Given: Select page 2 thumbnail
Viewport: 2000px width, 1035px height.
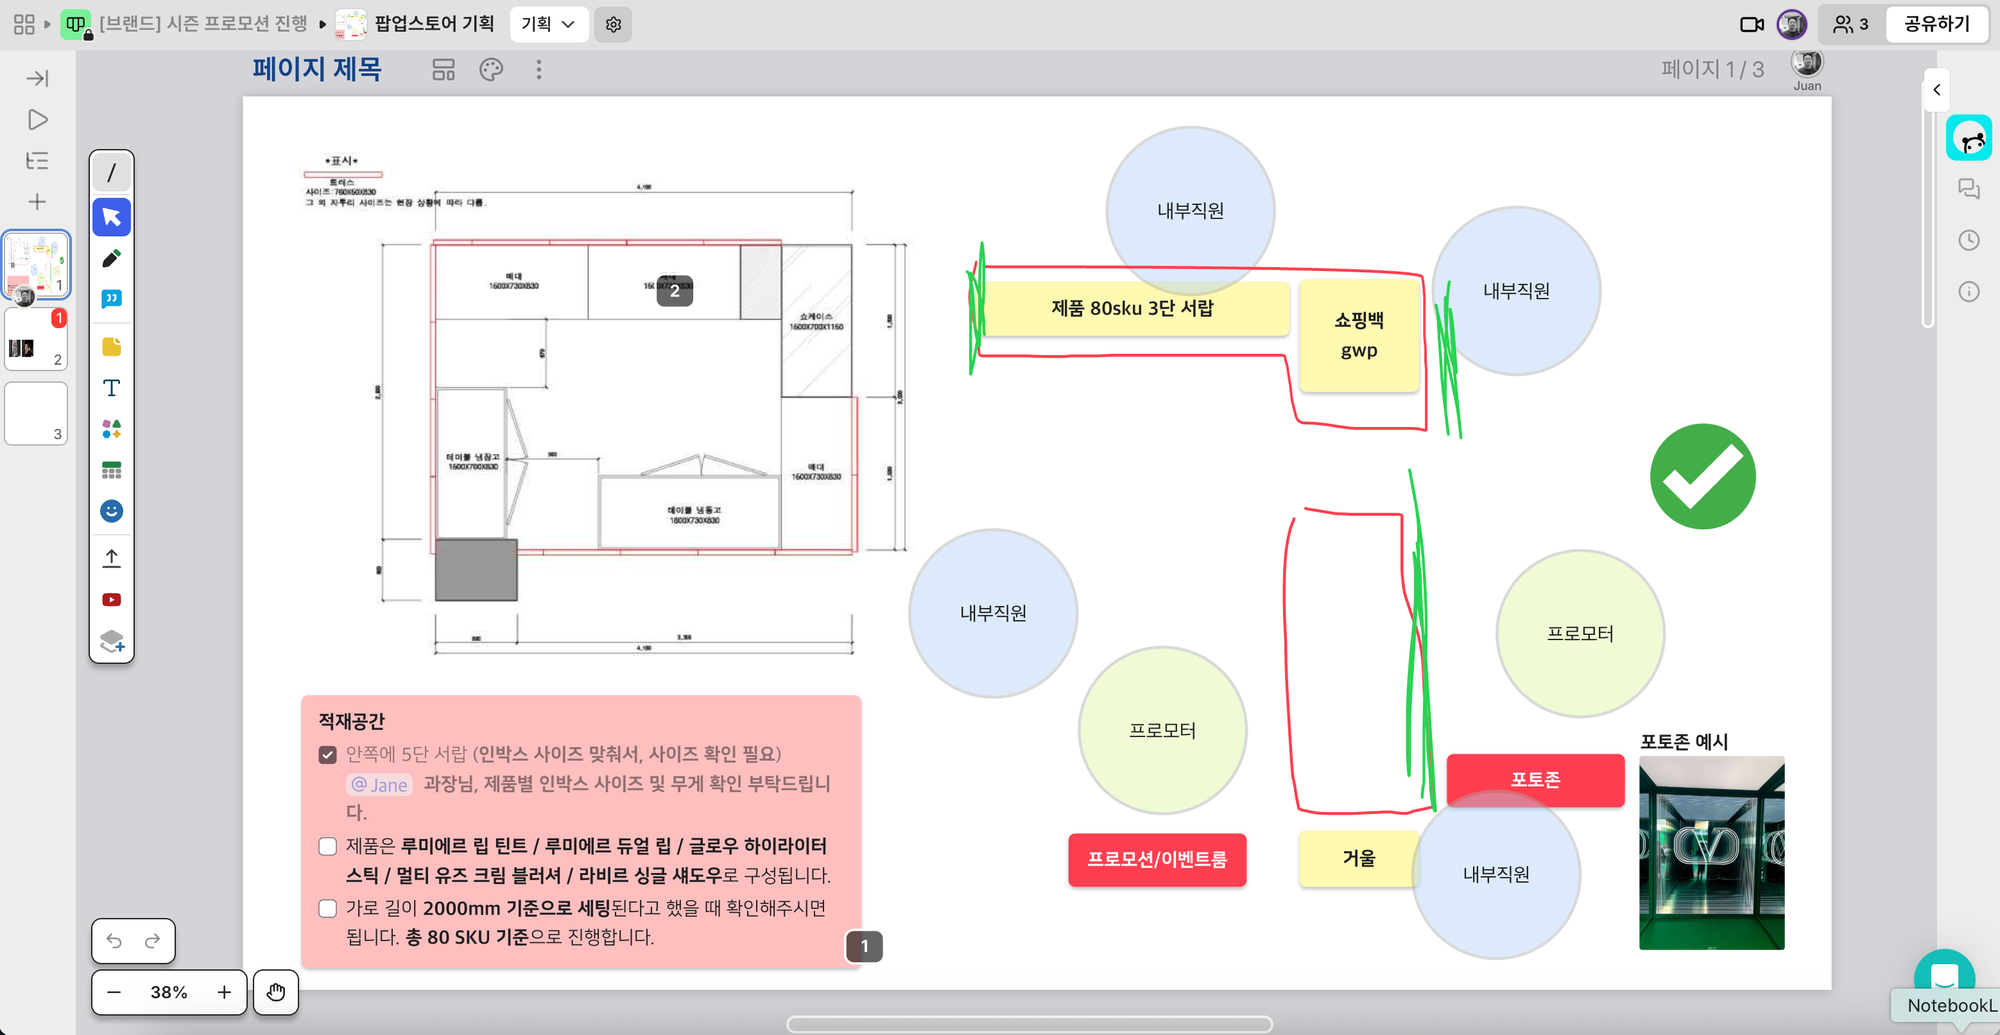Looking at the screenshot, I should point(36,340).
